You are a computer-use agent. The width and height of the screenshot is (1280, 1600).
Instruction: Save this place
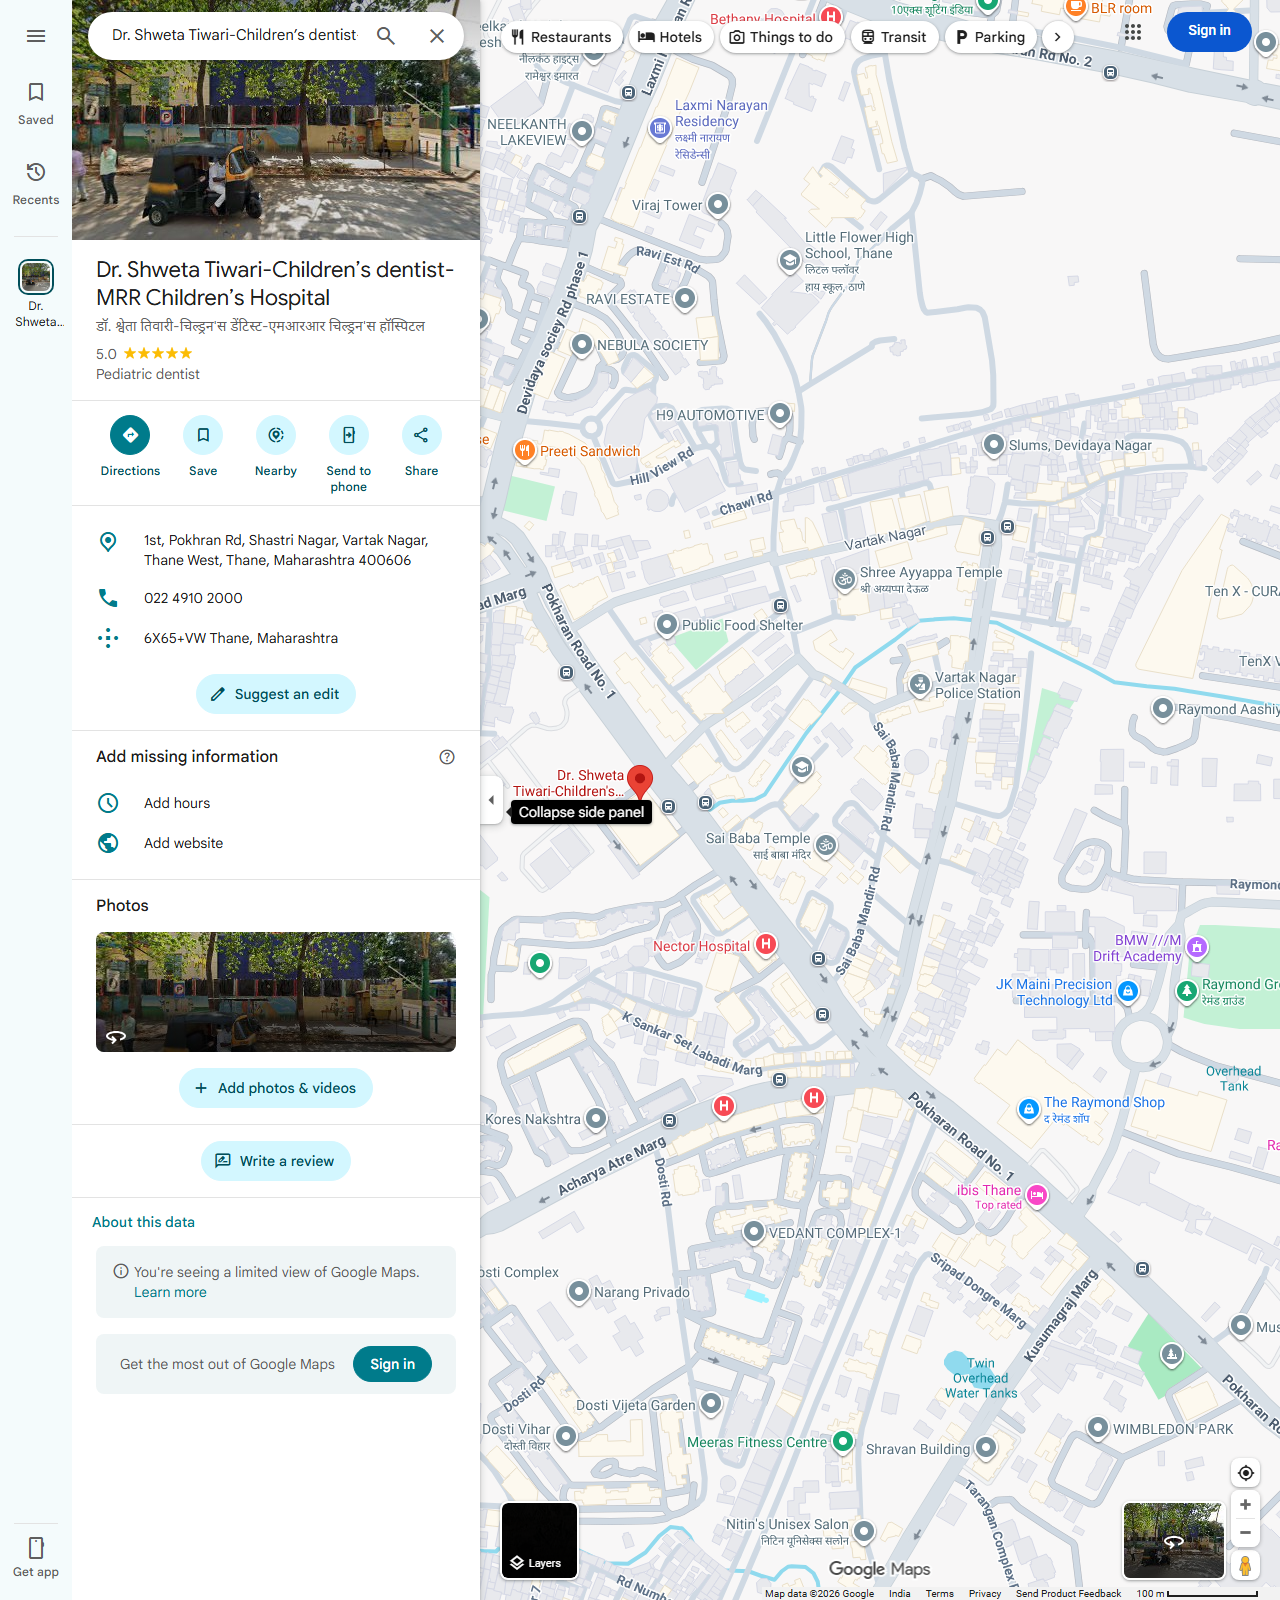(x=203, y=447)
